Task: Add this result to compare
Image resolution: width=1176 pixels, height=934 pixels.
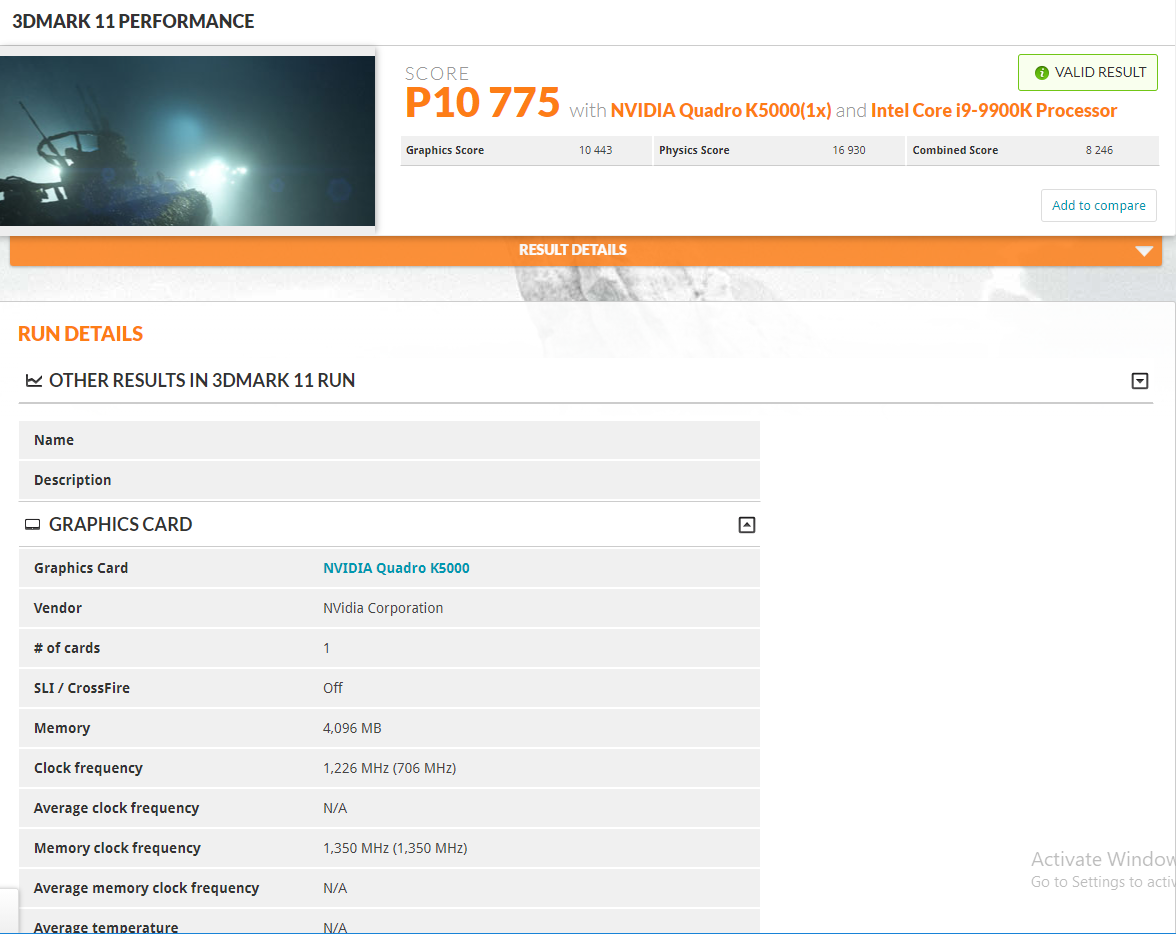Action: [1098, 206]
